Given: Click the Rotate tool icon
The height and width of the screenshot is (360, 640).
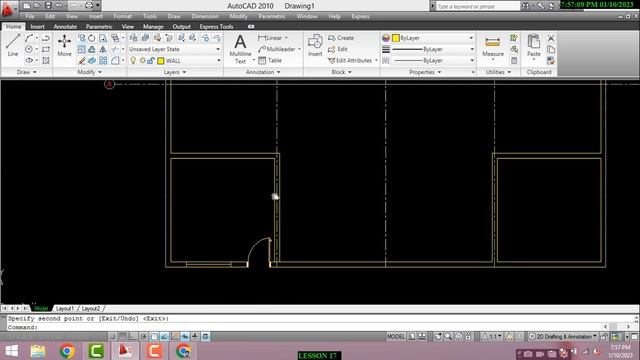Looking at the screenshot, I should (x=92, y=38).
